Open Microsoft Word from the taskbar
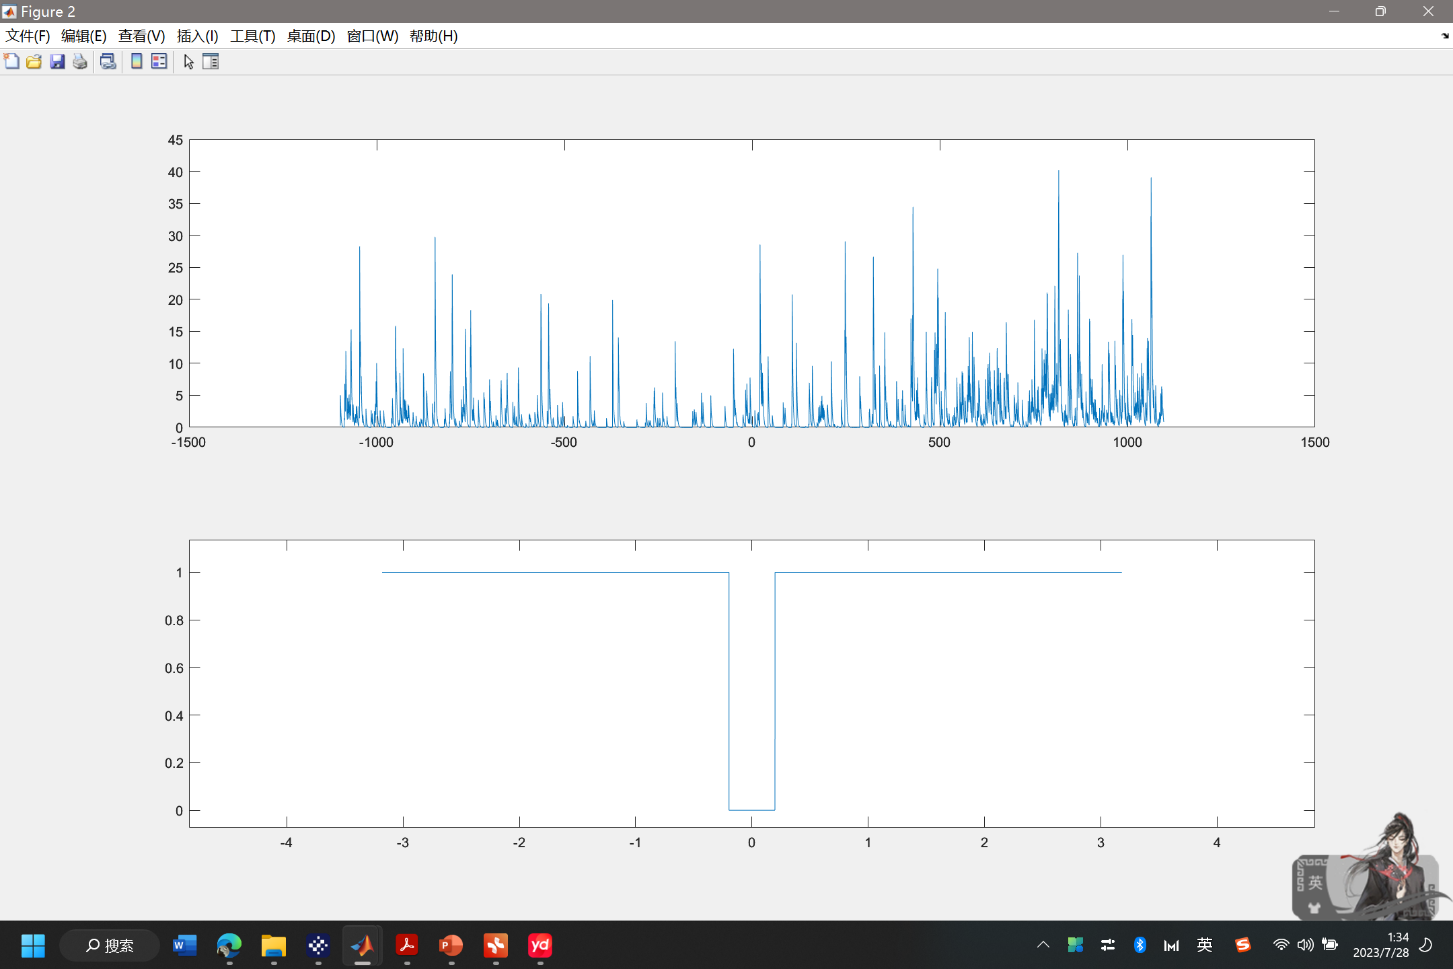This screenshot has height=969, width=1453. coord(185,945)
